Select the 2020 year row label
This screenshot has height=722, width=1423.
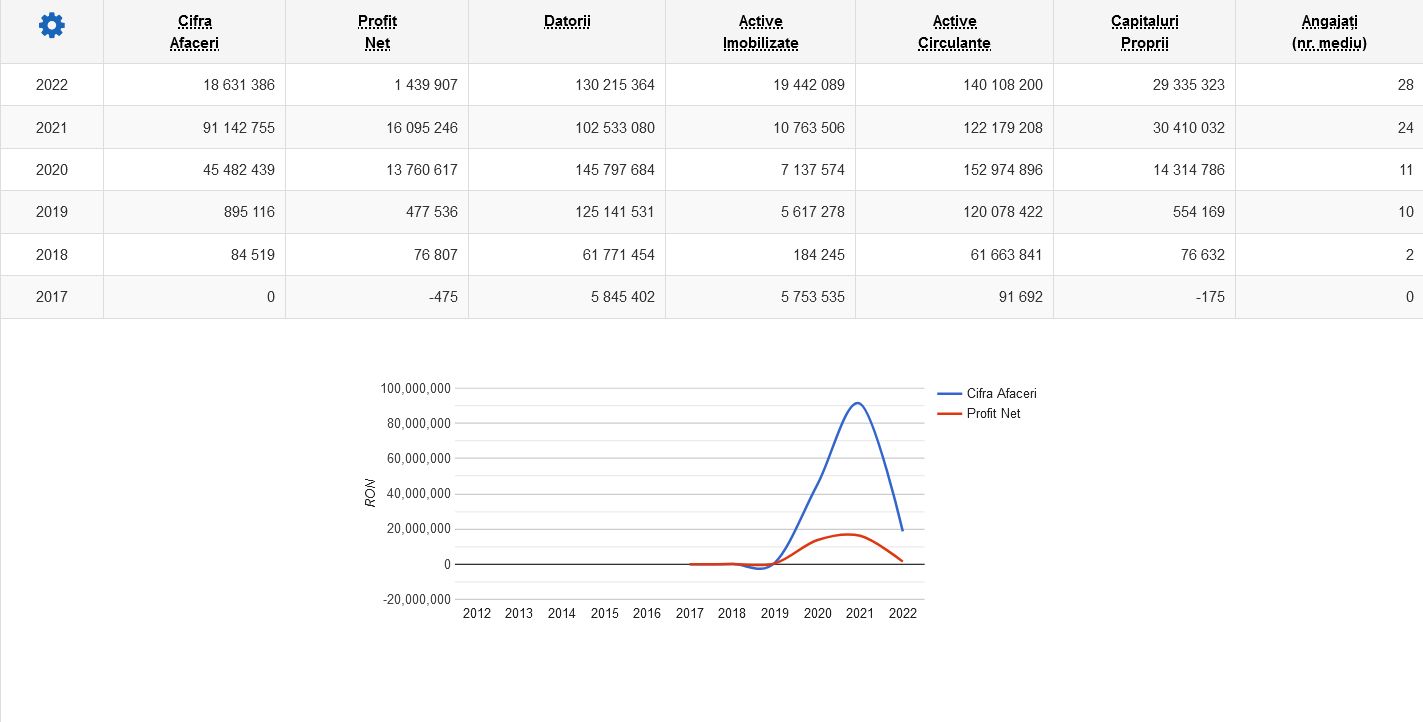tap(52, 170)
